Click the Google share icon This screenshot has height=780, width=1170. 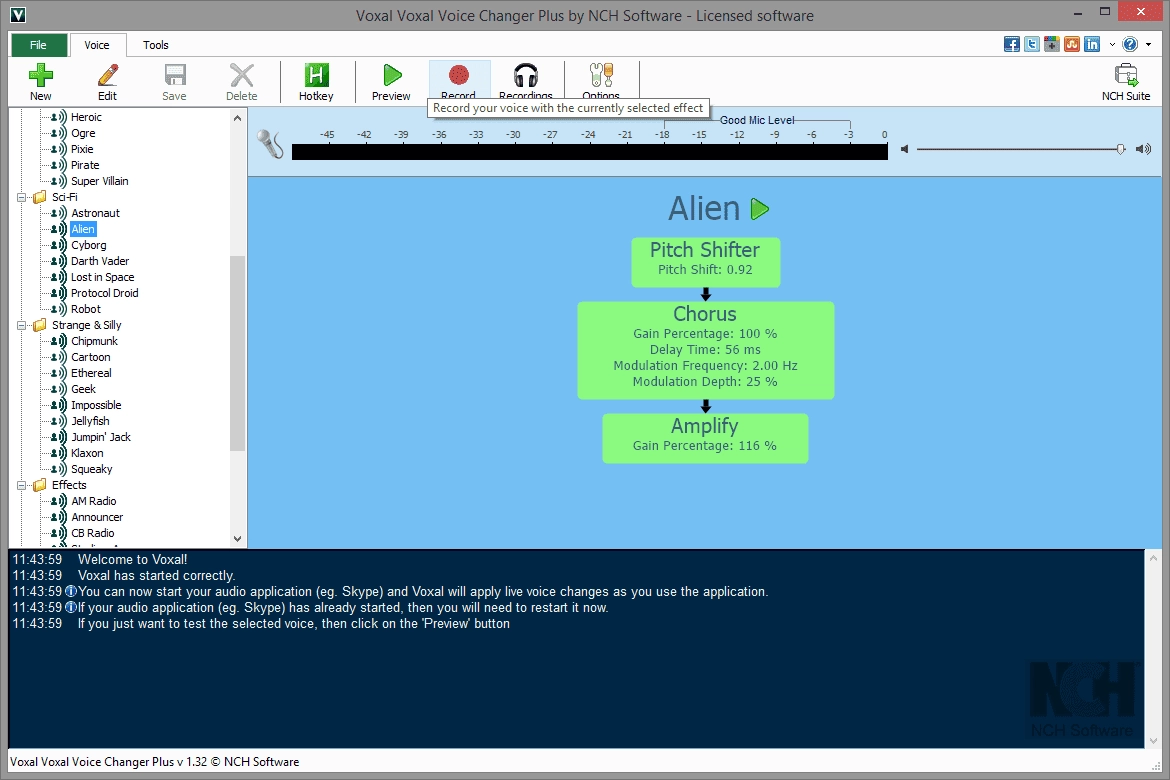(x=1052, y=44)
